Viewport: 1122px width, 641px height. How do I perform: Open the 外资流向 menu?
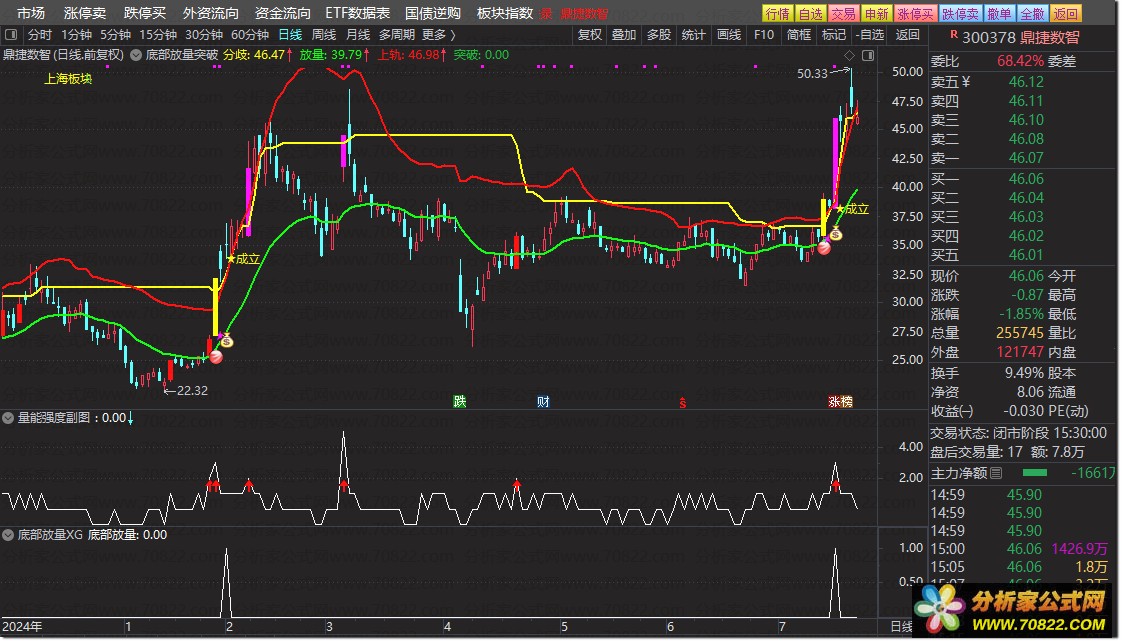click(x=211, y=13)
